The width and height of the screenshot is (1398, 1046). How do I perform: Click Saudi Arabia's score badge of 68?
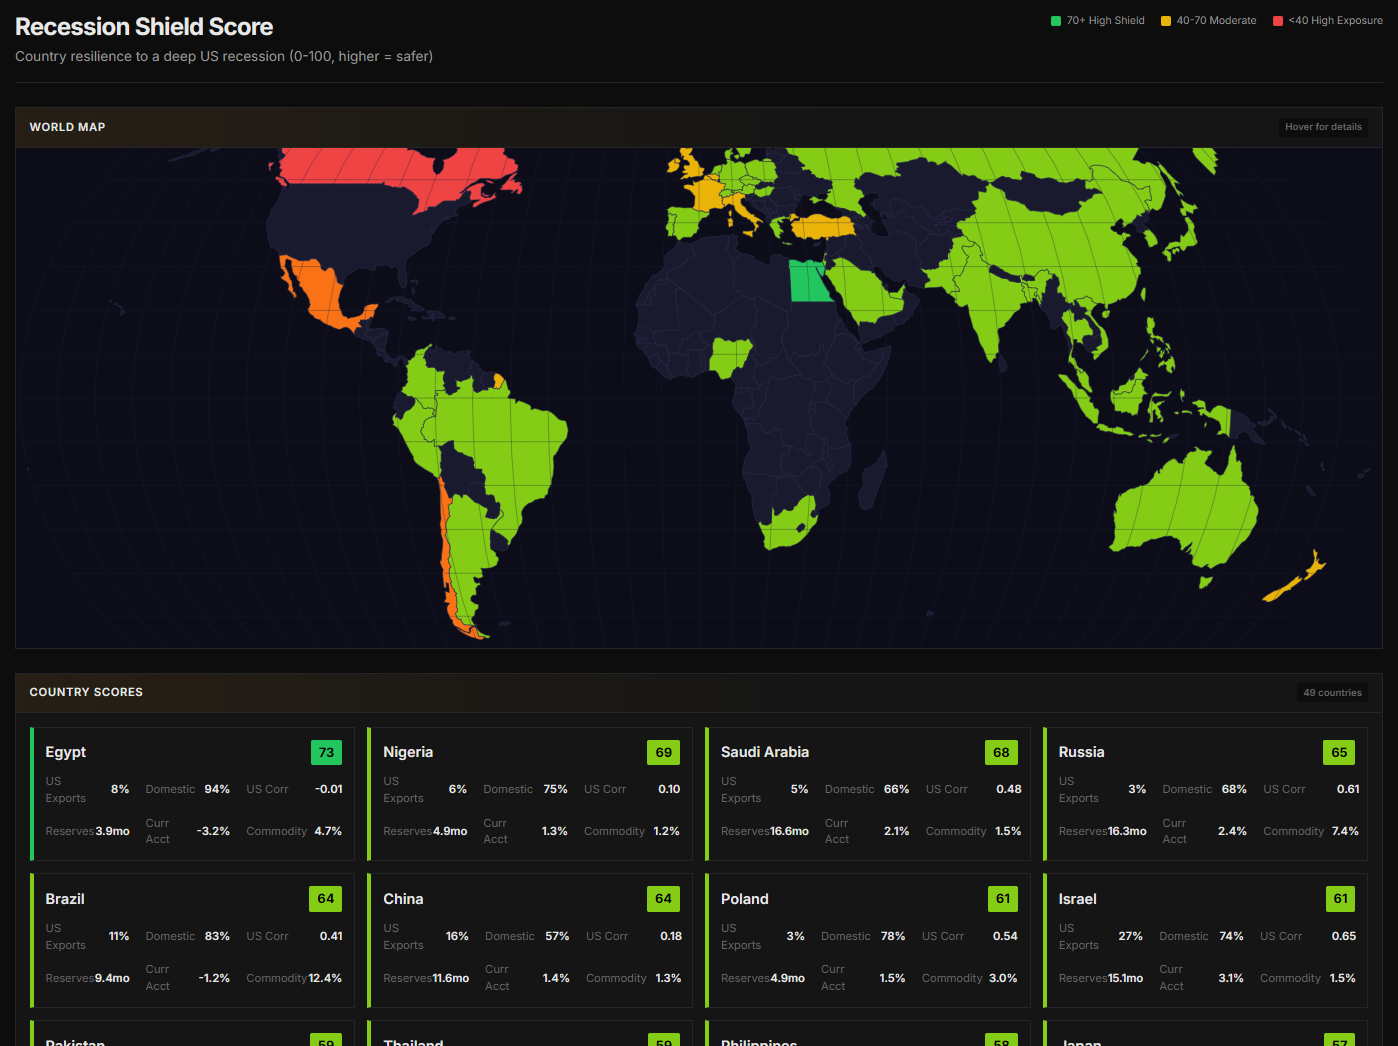(x=1001, y=752)
